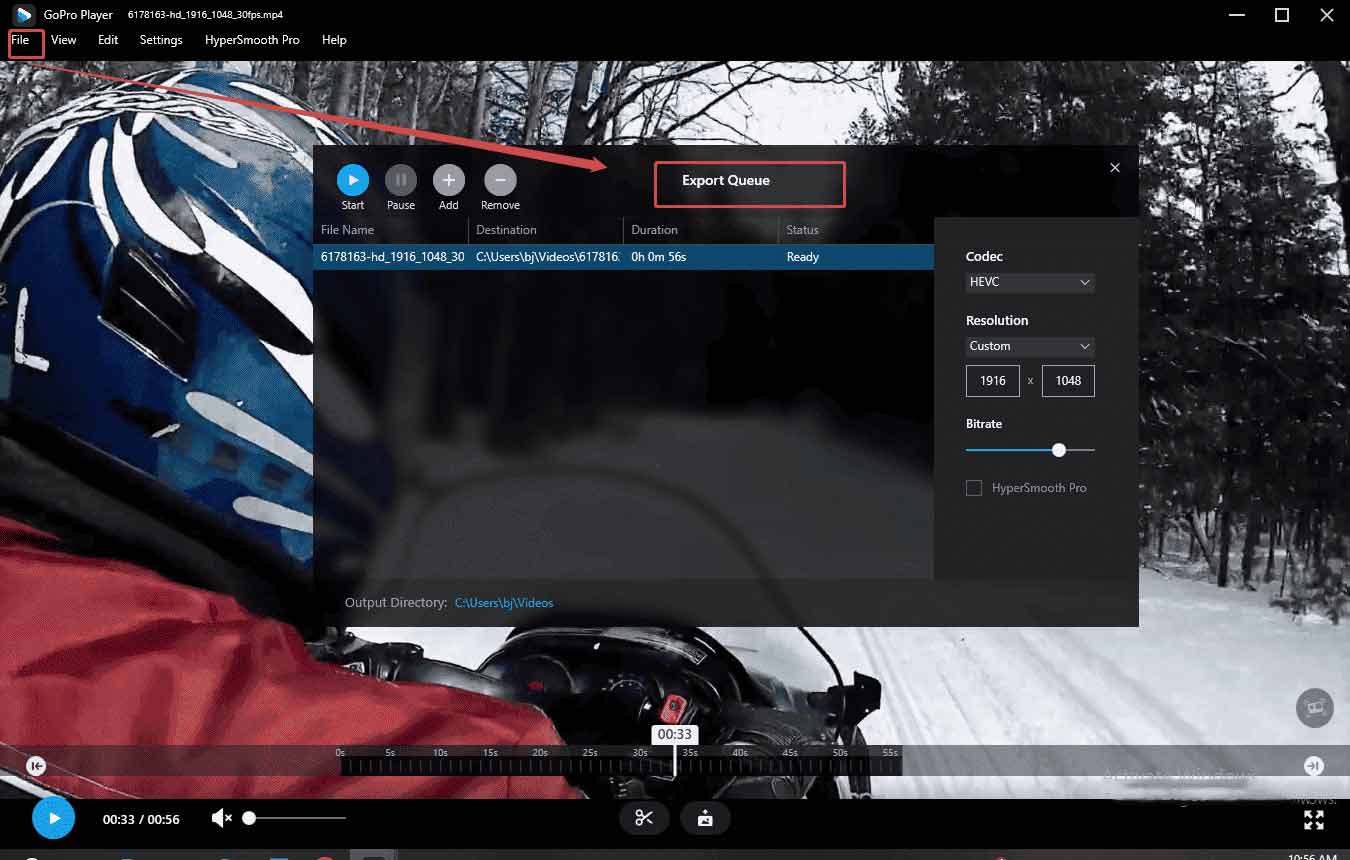Open the HyperSmooth Pro menu
The height and width of the screenshot is (860, 1350).
click(251, 40)
